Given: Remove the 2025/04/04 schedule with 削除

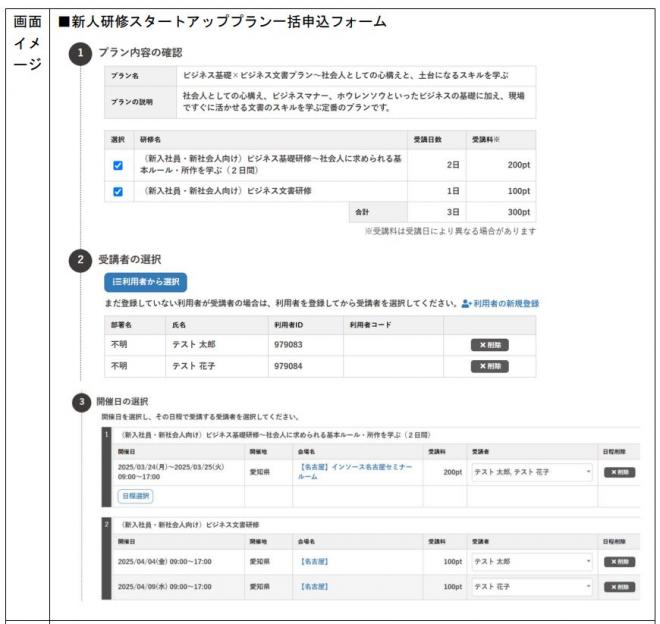Looking at the screenshot, I should (x=619, y=562).
